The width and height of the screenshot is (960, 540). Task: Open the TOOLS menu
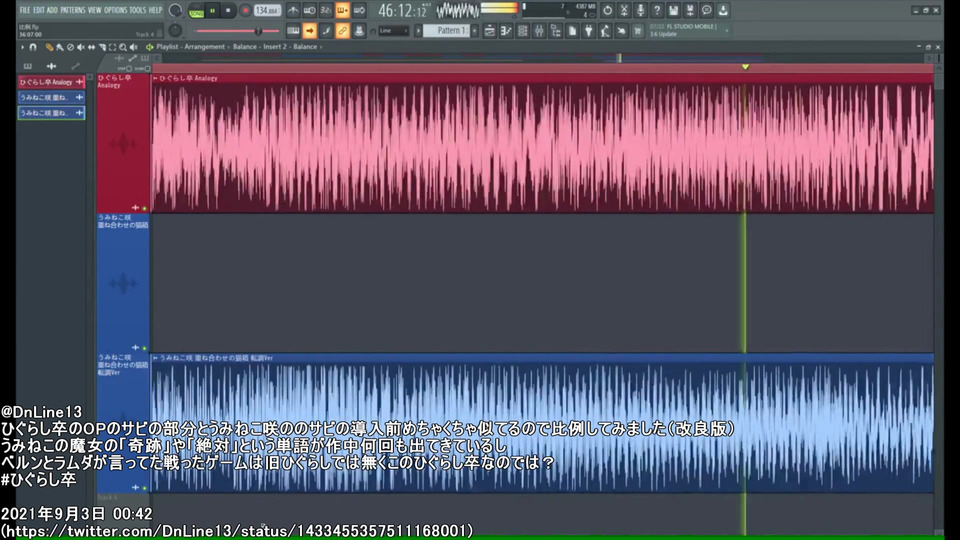(138, 10)
